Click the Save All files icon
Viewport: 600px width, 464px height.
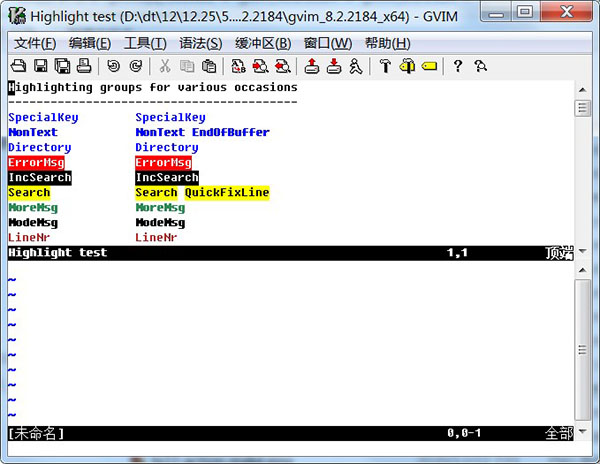(x=62, y=66)
